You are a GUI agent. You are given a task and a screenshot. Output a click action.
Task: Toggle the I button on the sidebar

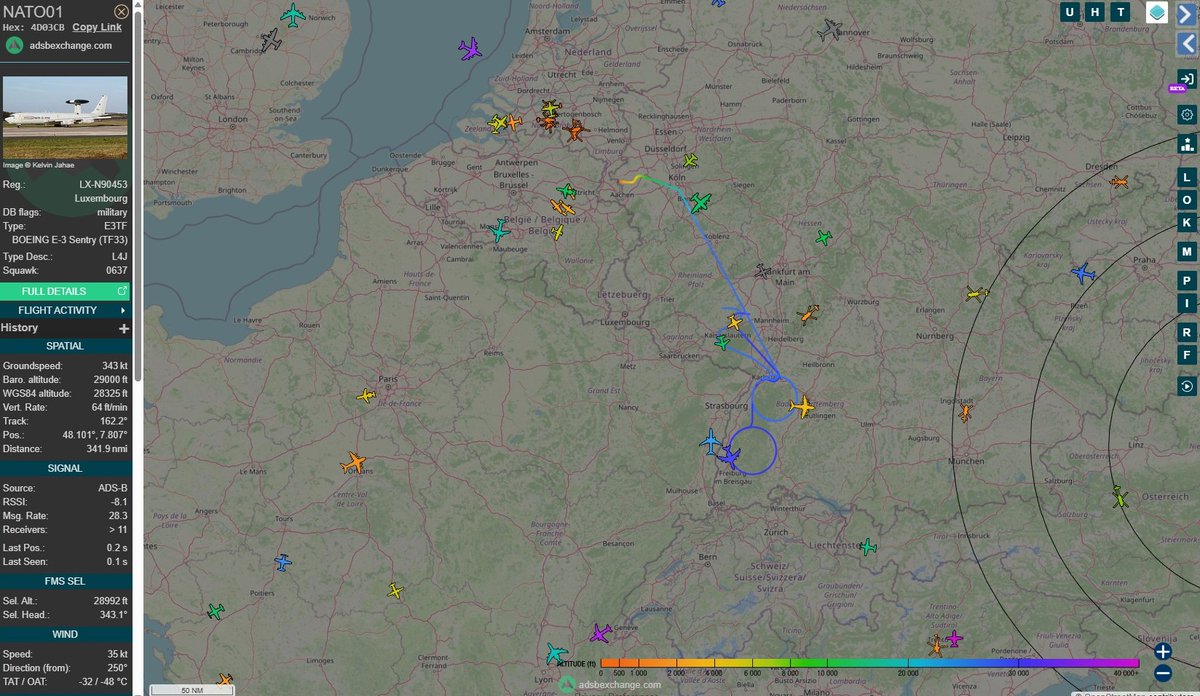[x=1187, y=303]
